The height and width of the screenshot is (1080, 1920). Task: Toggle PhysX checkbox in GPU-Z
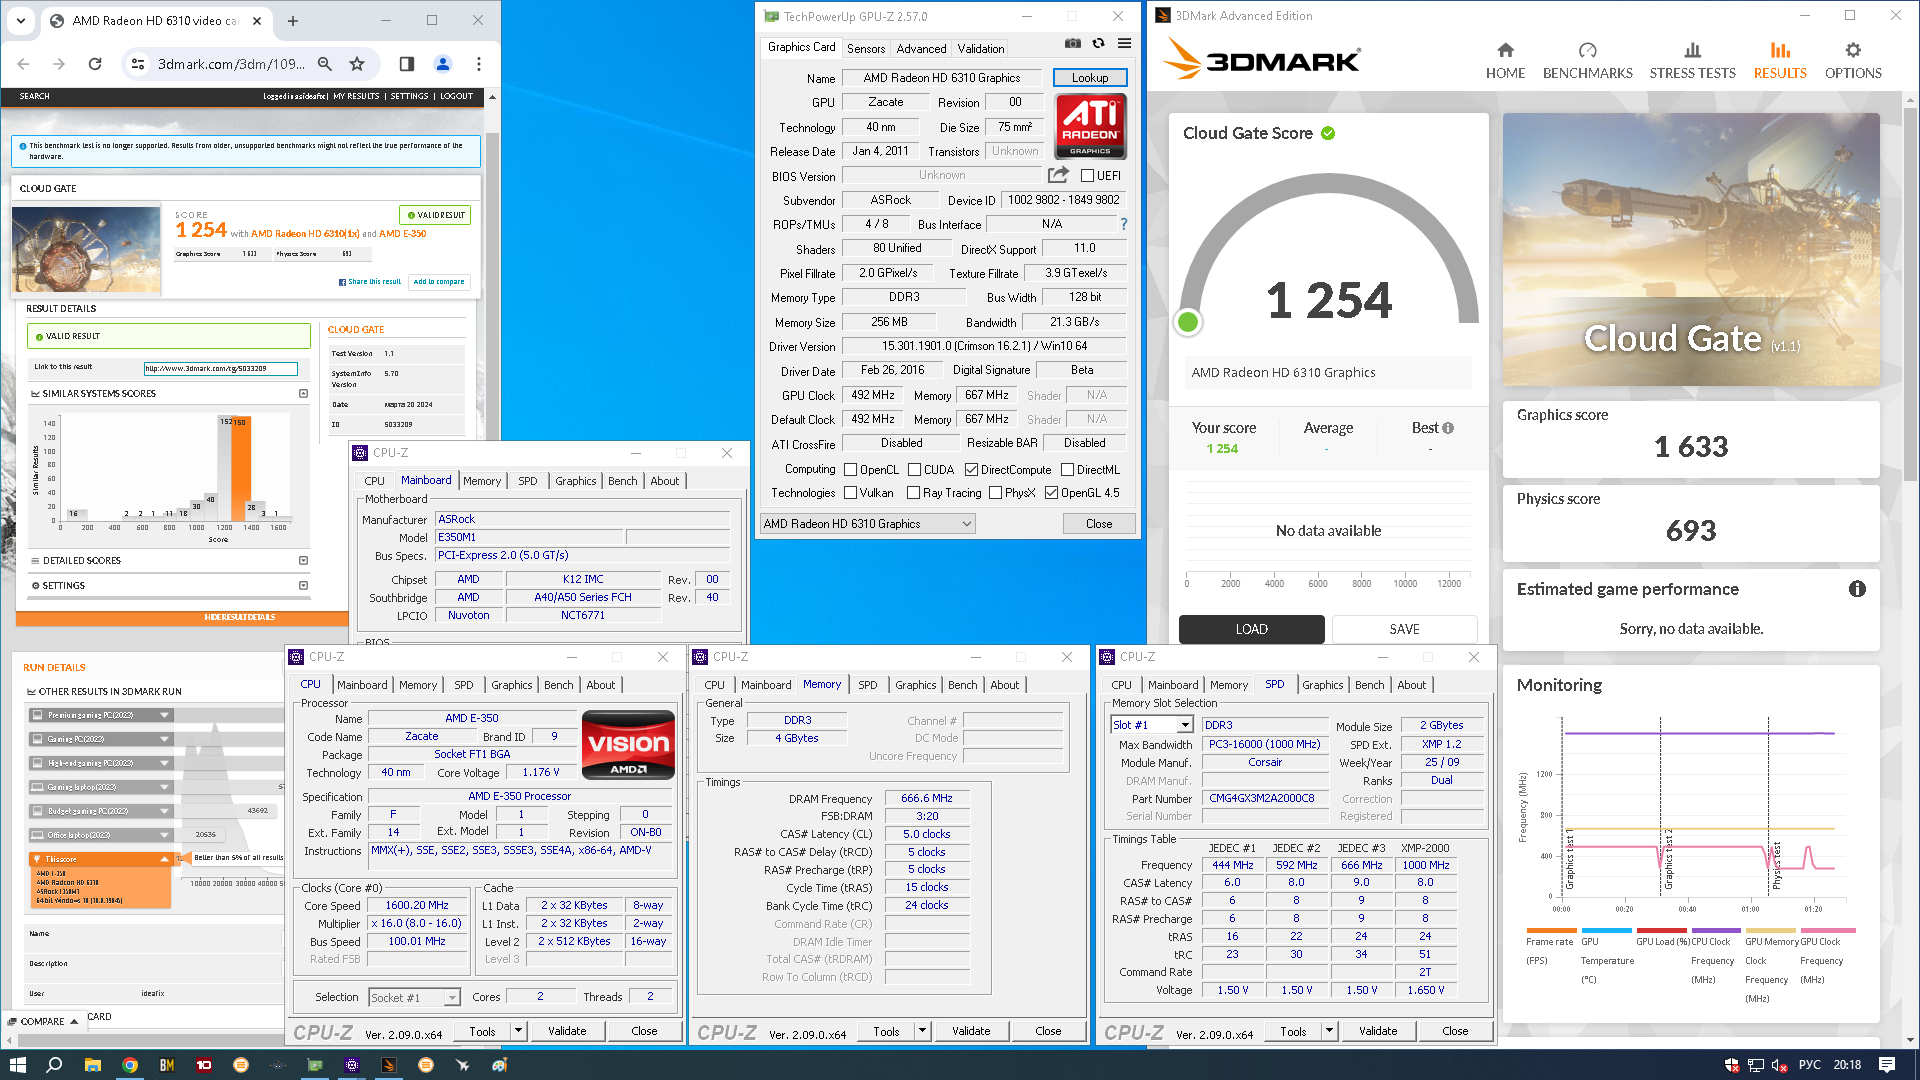995,493
